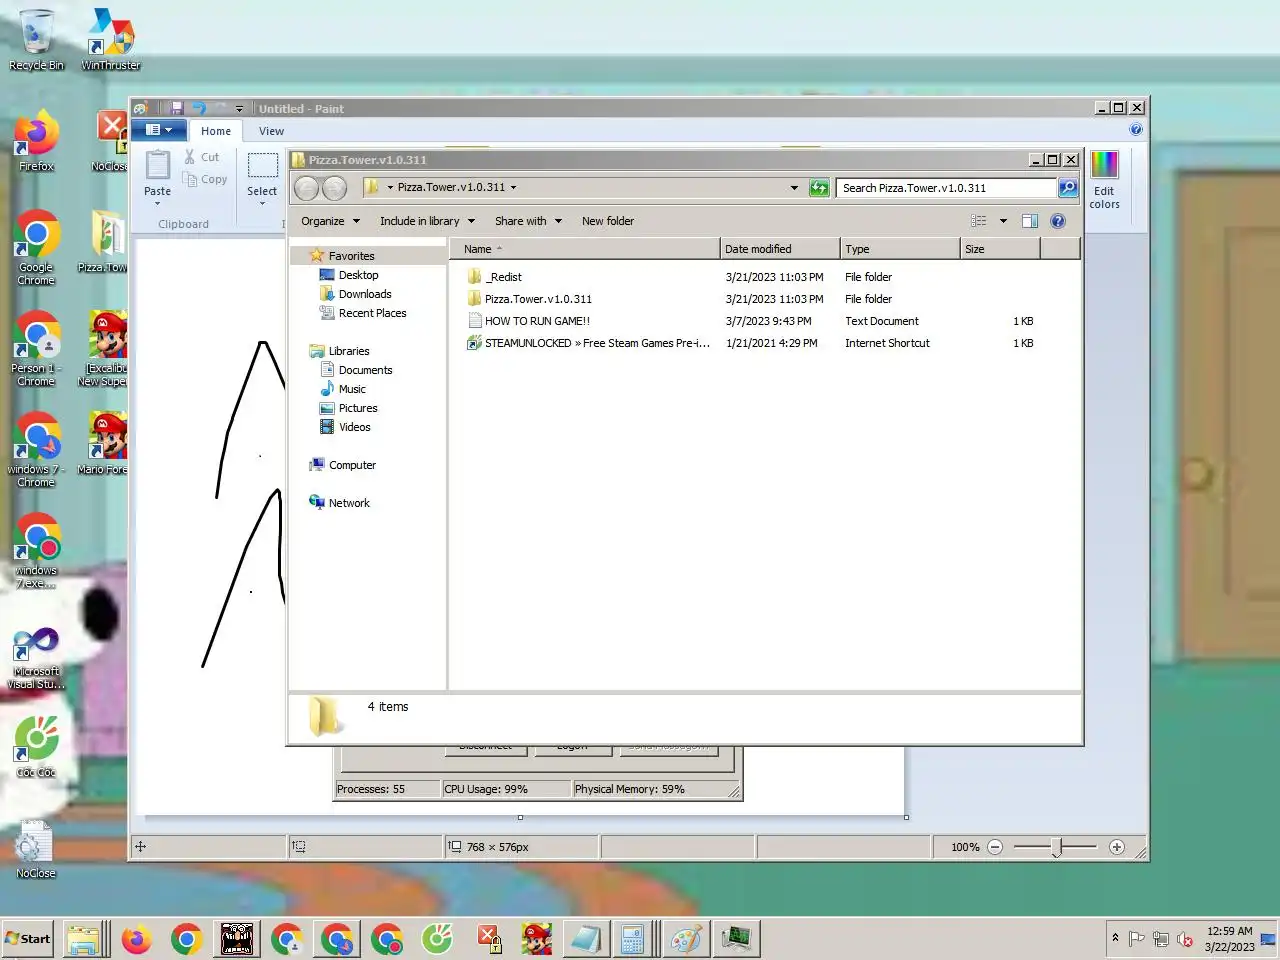The image size is (1280, 960).
Task: Switch to Paint's Home tab
Action: (x=216, y=131)
